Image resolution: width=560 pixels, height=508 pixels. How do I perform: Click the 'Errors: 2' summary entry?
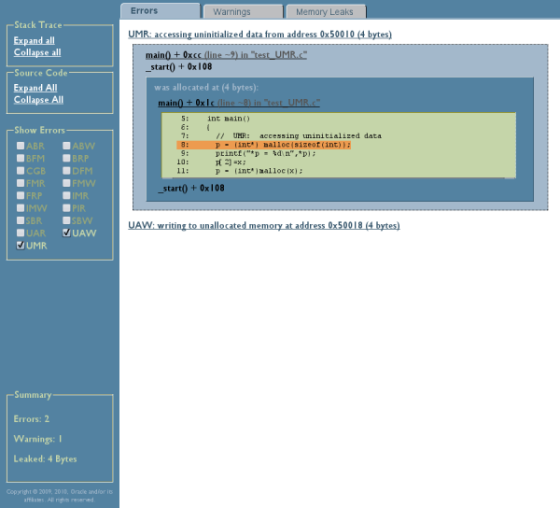pos(31,419)
